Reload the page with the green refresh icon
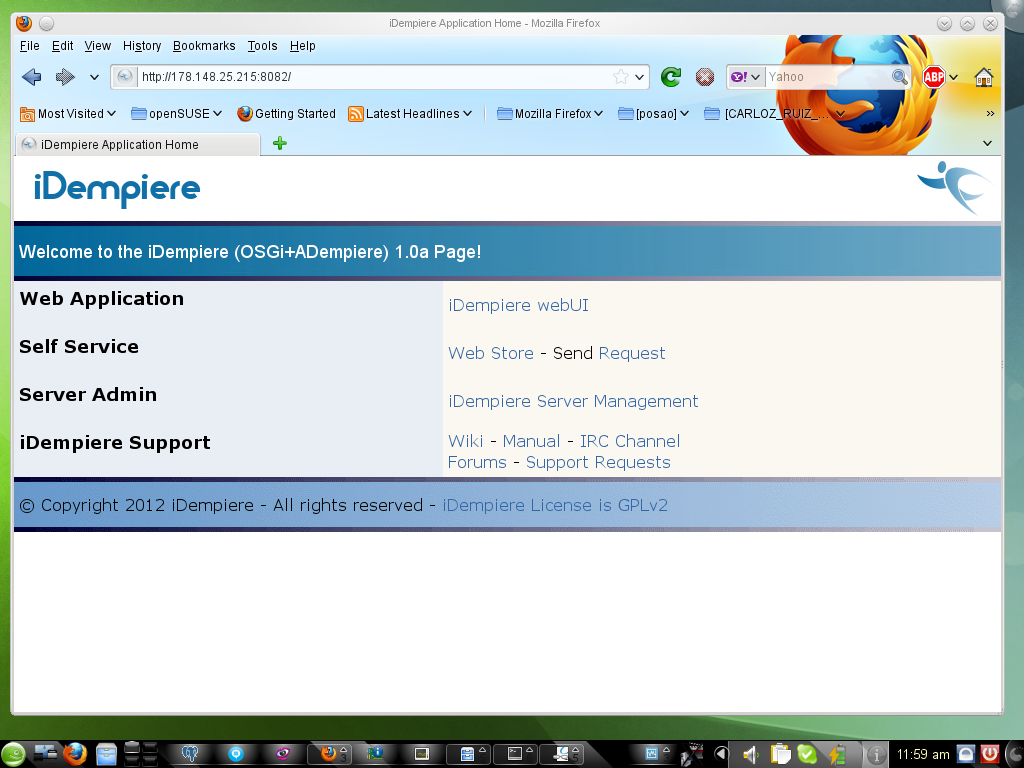Screen dimensions: 1024x768 (671, 77)
